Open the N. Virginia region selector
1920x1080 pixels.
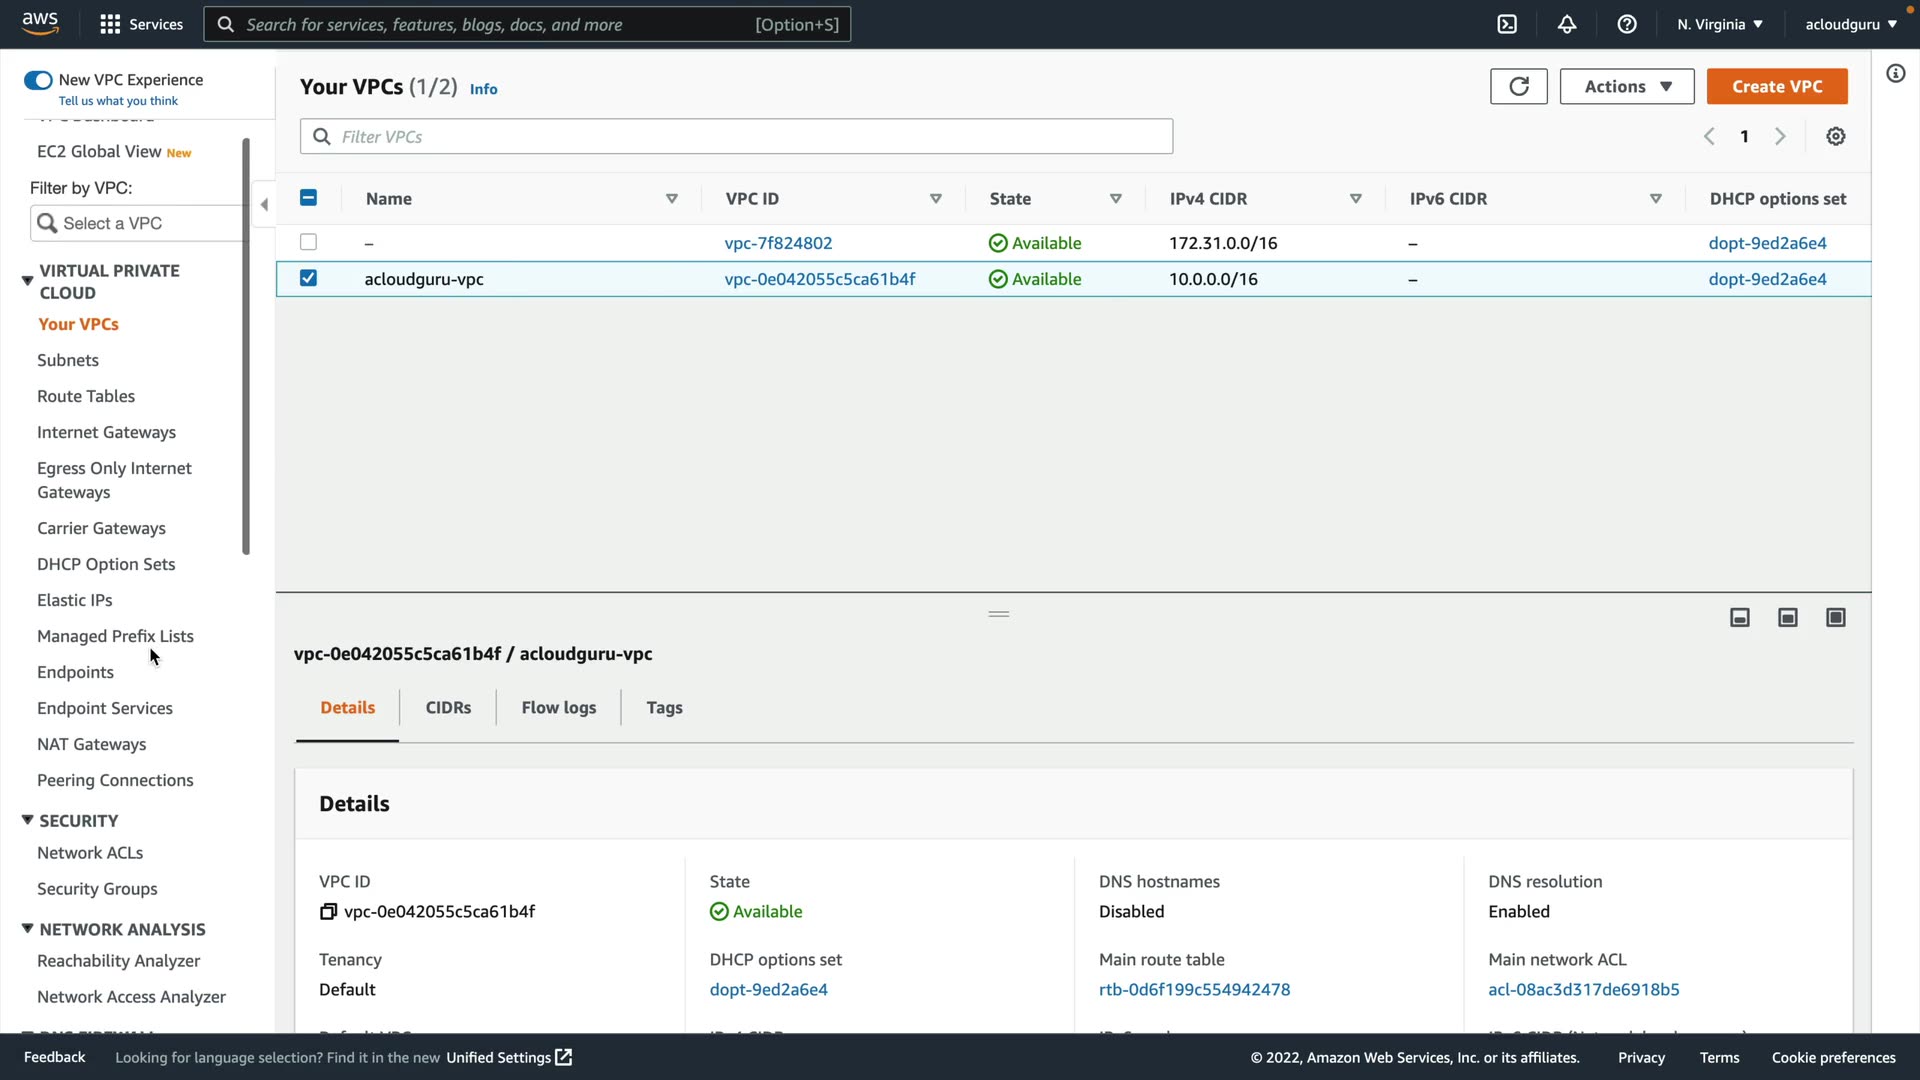click(x=1719, y=24)
